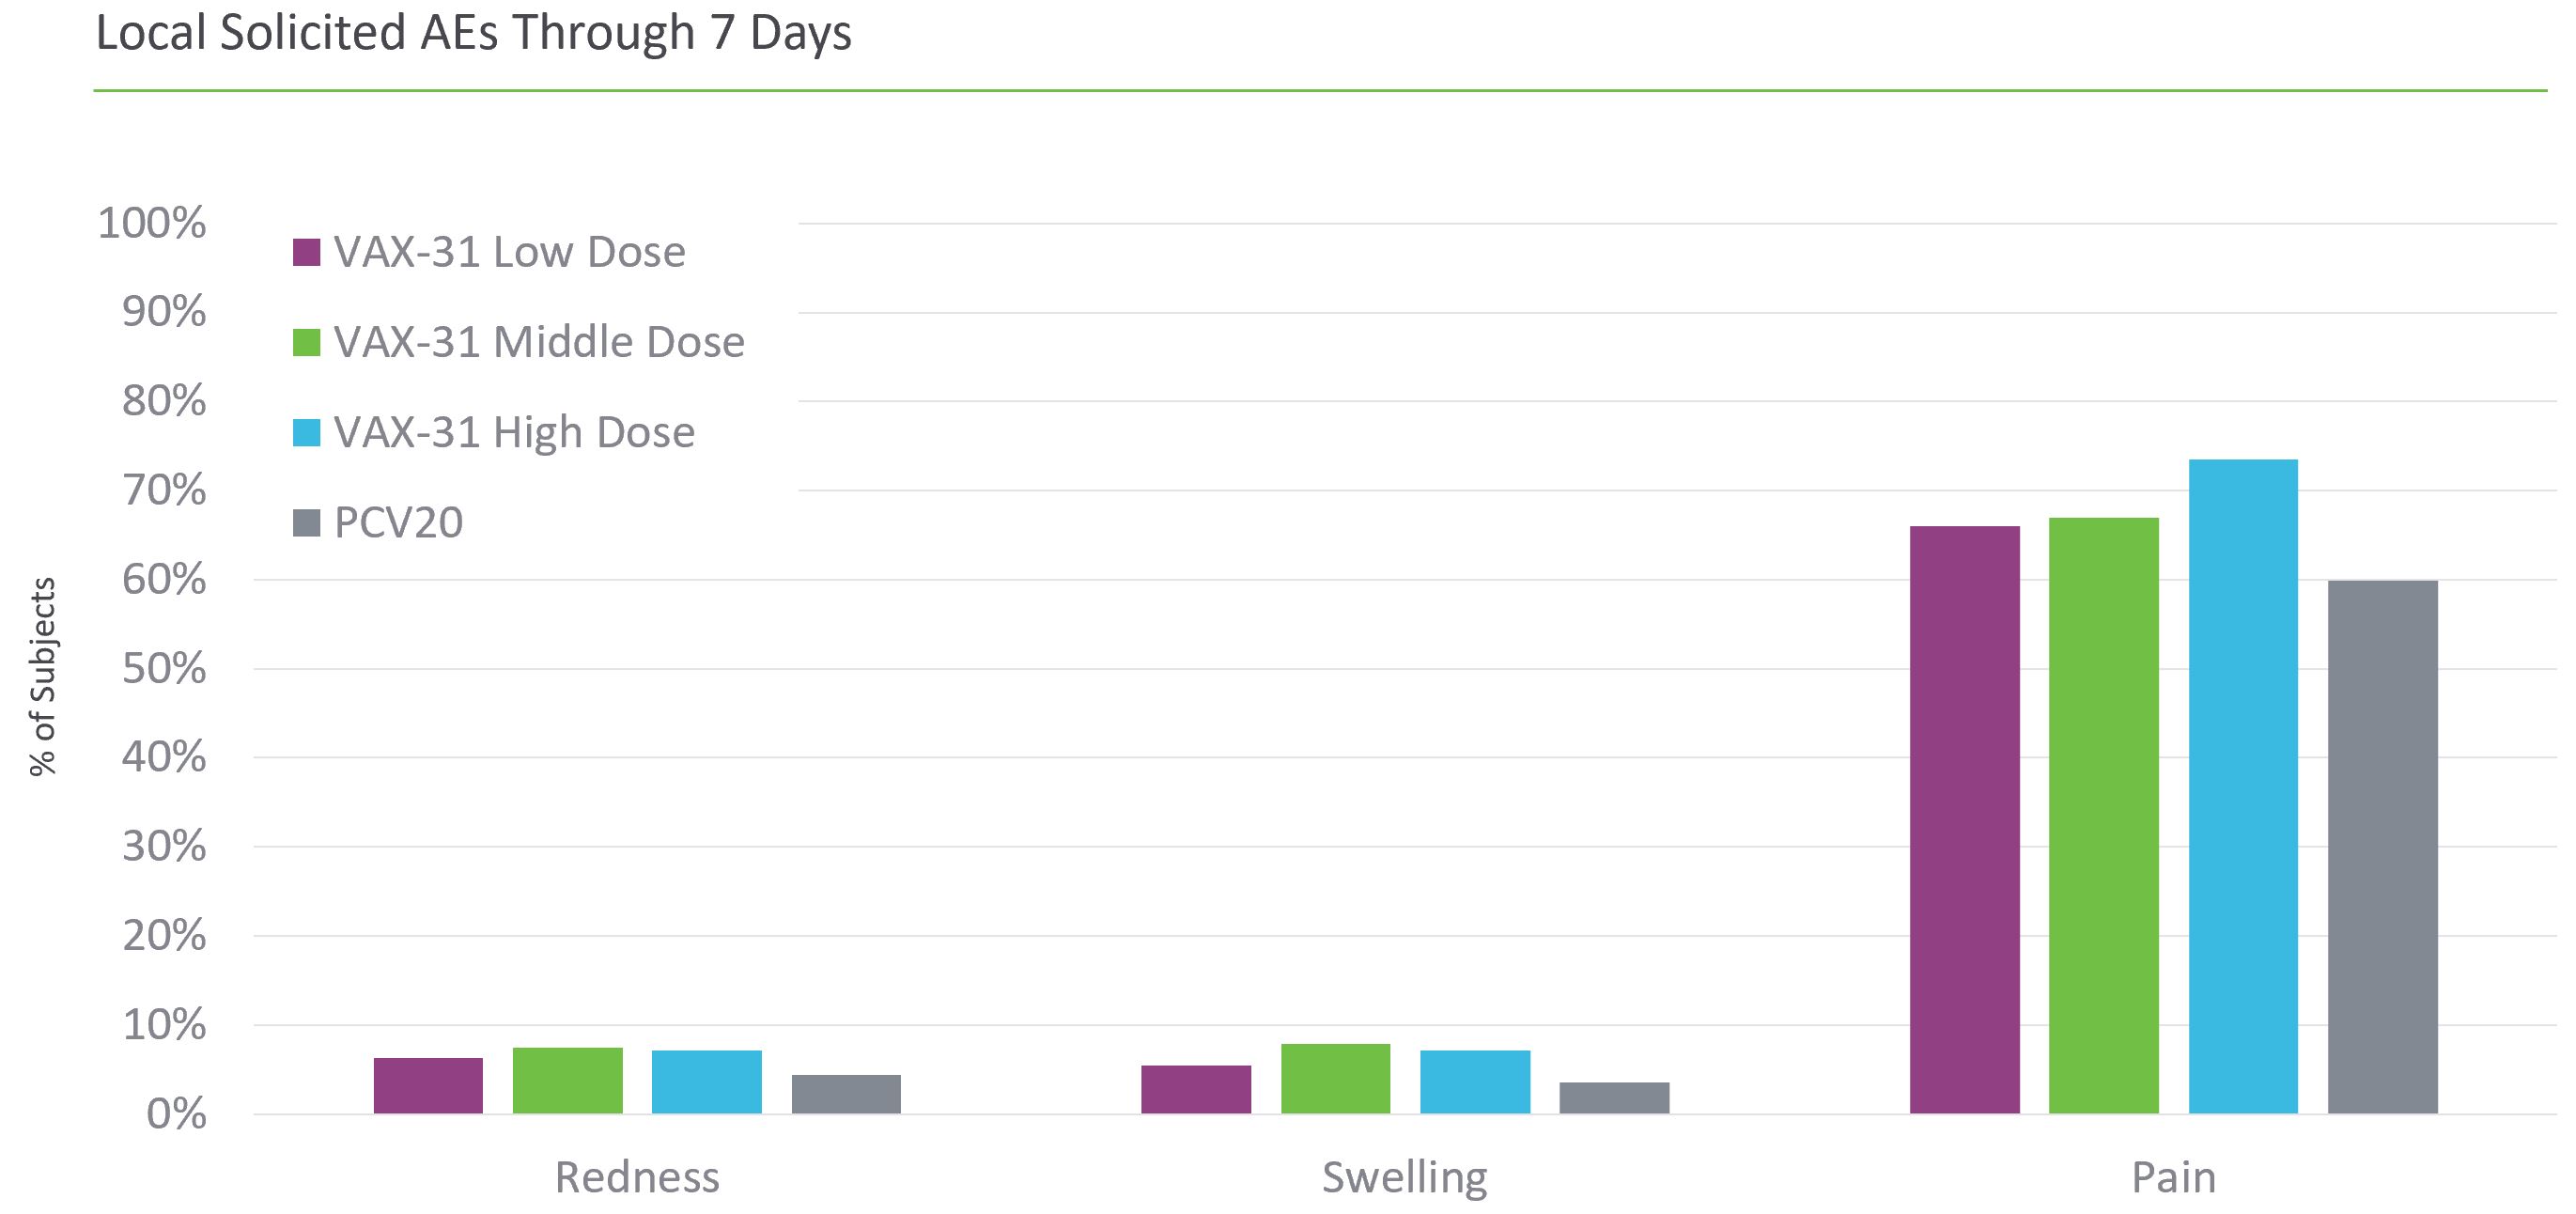Screen dimensions: 2576x1214
Task: Click the green Middle Dose bar for Pain
Action: 2103,815
